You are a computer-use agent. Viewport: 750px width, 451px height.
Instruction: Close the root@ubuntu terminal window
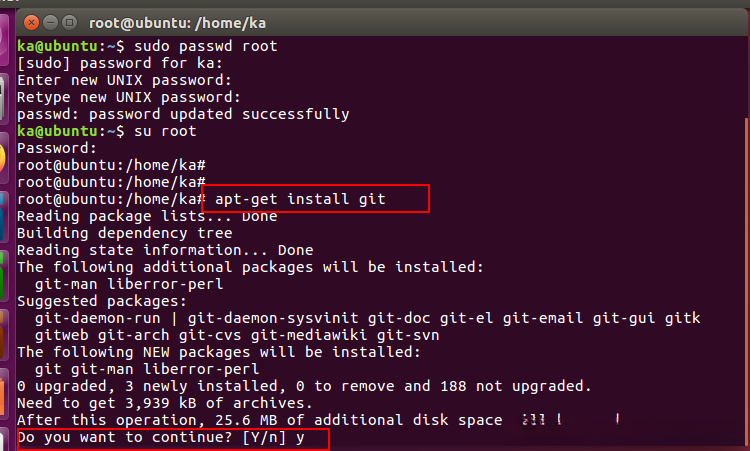(30, 21)
